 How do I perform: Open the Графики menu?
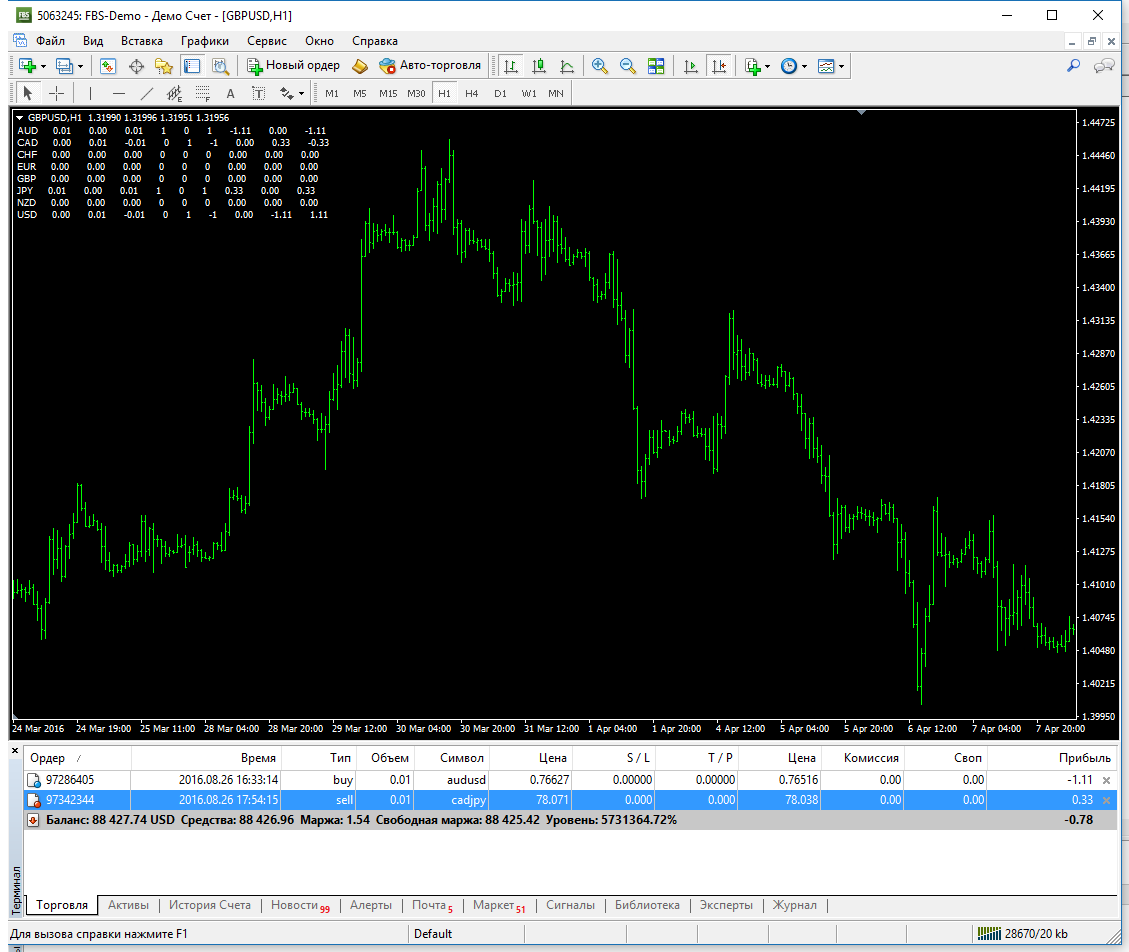pos(205,41)
